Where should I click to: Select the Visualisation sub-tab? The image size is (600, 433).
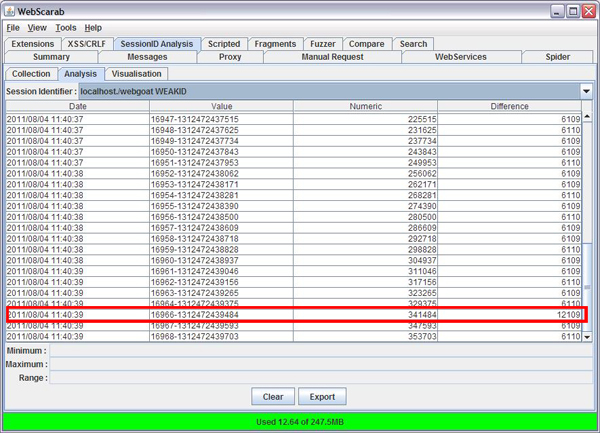(x=137, y=73)
